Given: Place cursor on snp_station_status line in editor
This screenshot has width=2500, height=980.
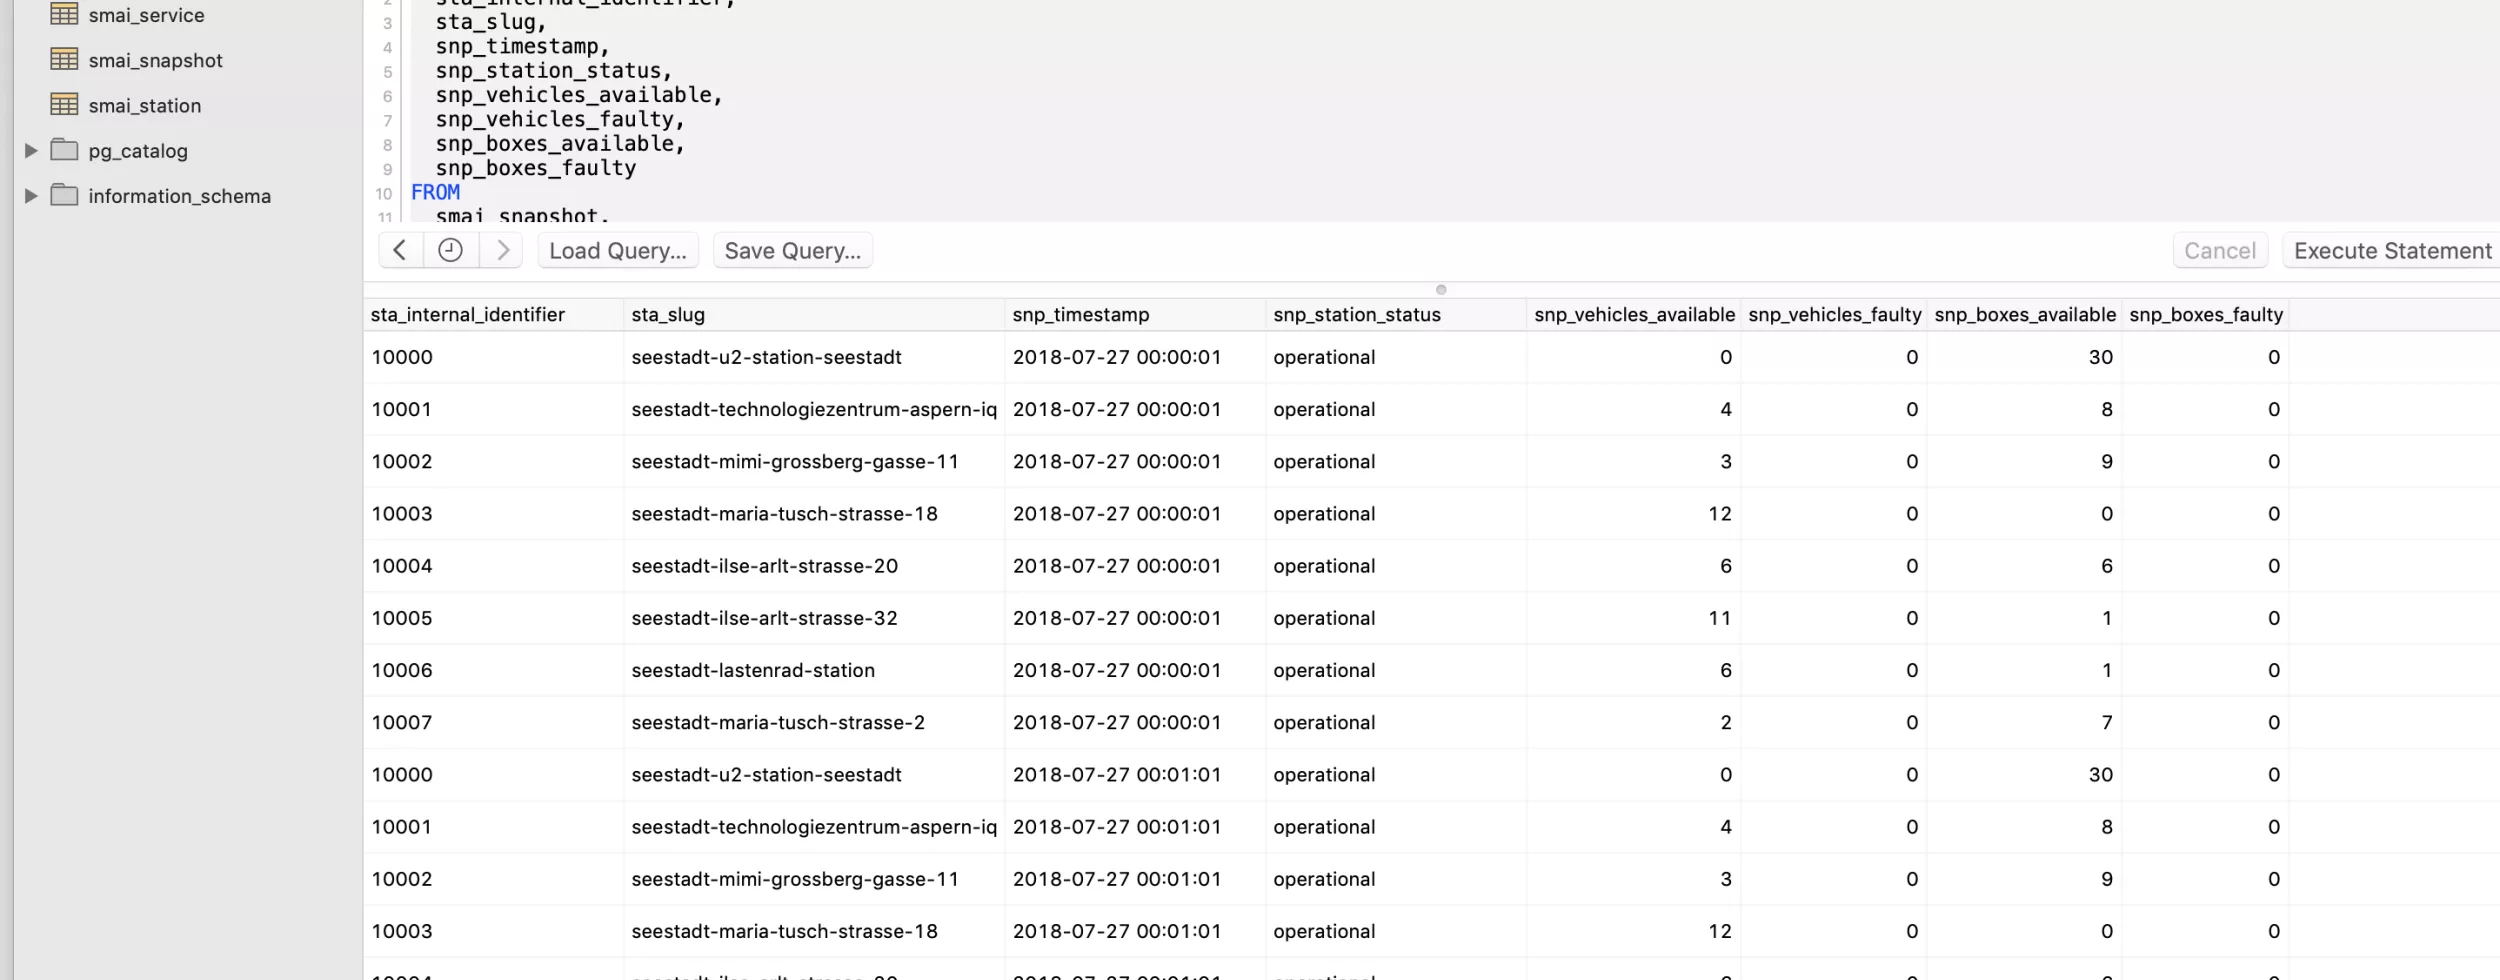Looking at the screenshot, I should coord(553,70).
